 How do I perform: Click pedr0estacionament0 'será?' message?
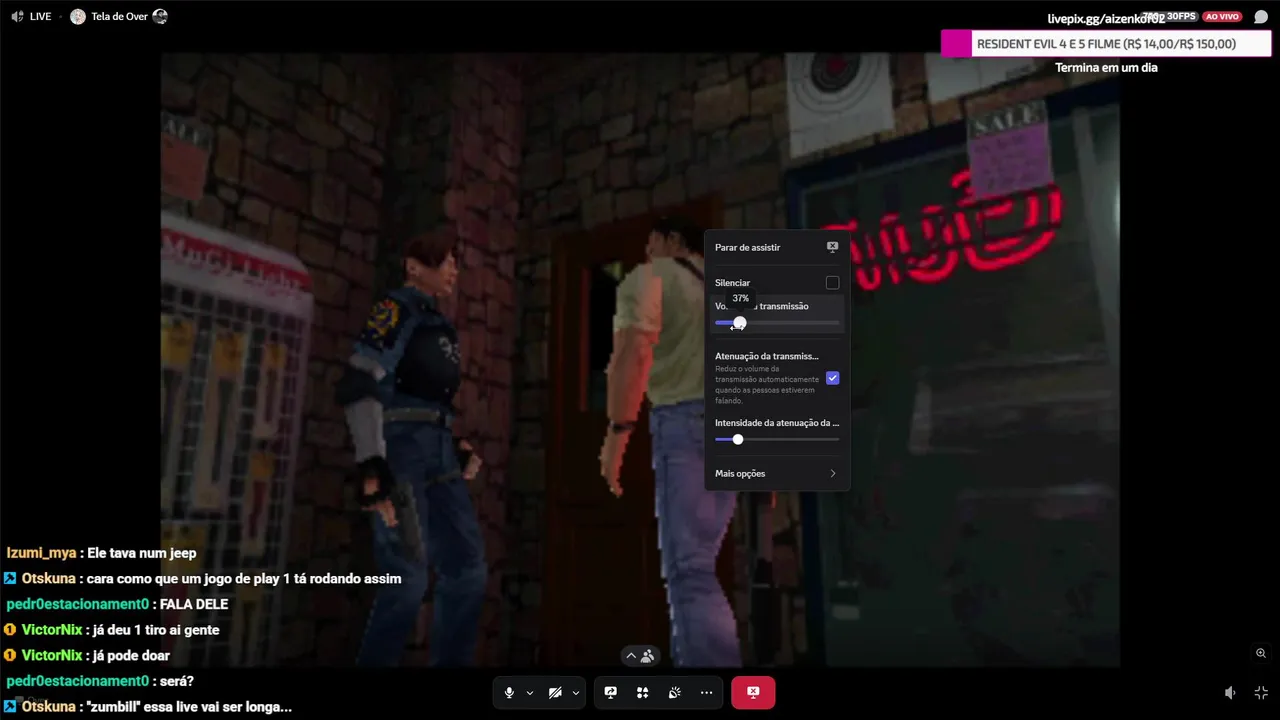coord(99,681)
